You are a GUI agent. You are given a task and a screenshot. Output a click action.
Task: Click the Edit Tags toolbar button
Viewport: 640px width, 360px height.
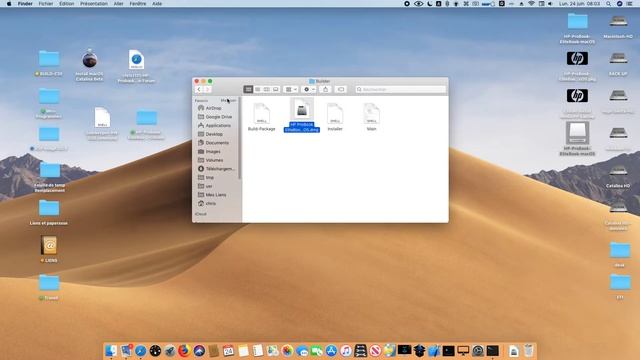pos(341,89)
